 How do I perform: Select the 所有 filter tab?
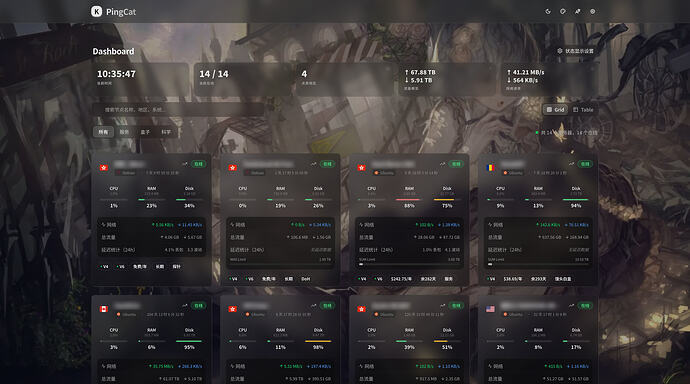(103, 132)
